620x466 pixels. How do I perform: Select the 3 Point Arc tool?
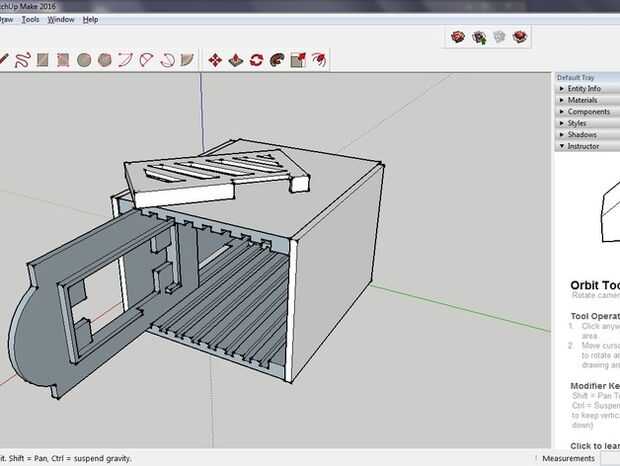point(167,60)
